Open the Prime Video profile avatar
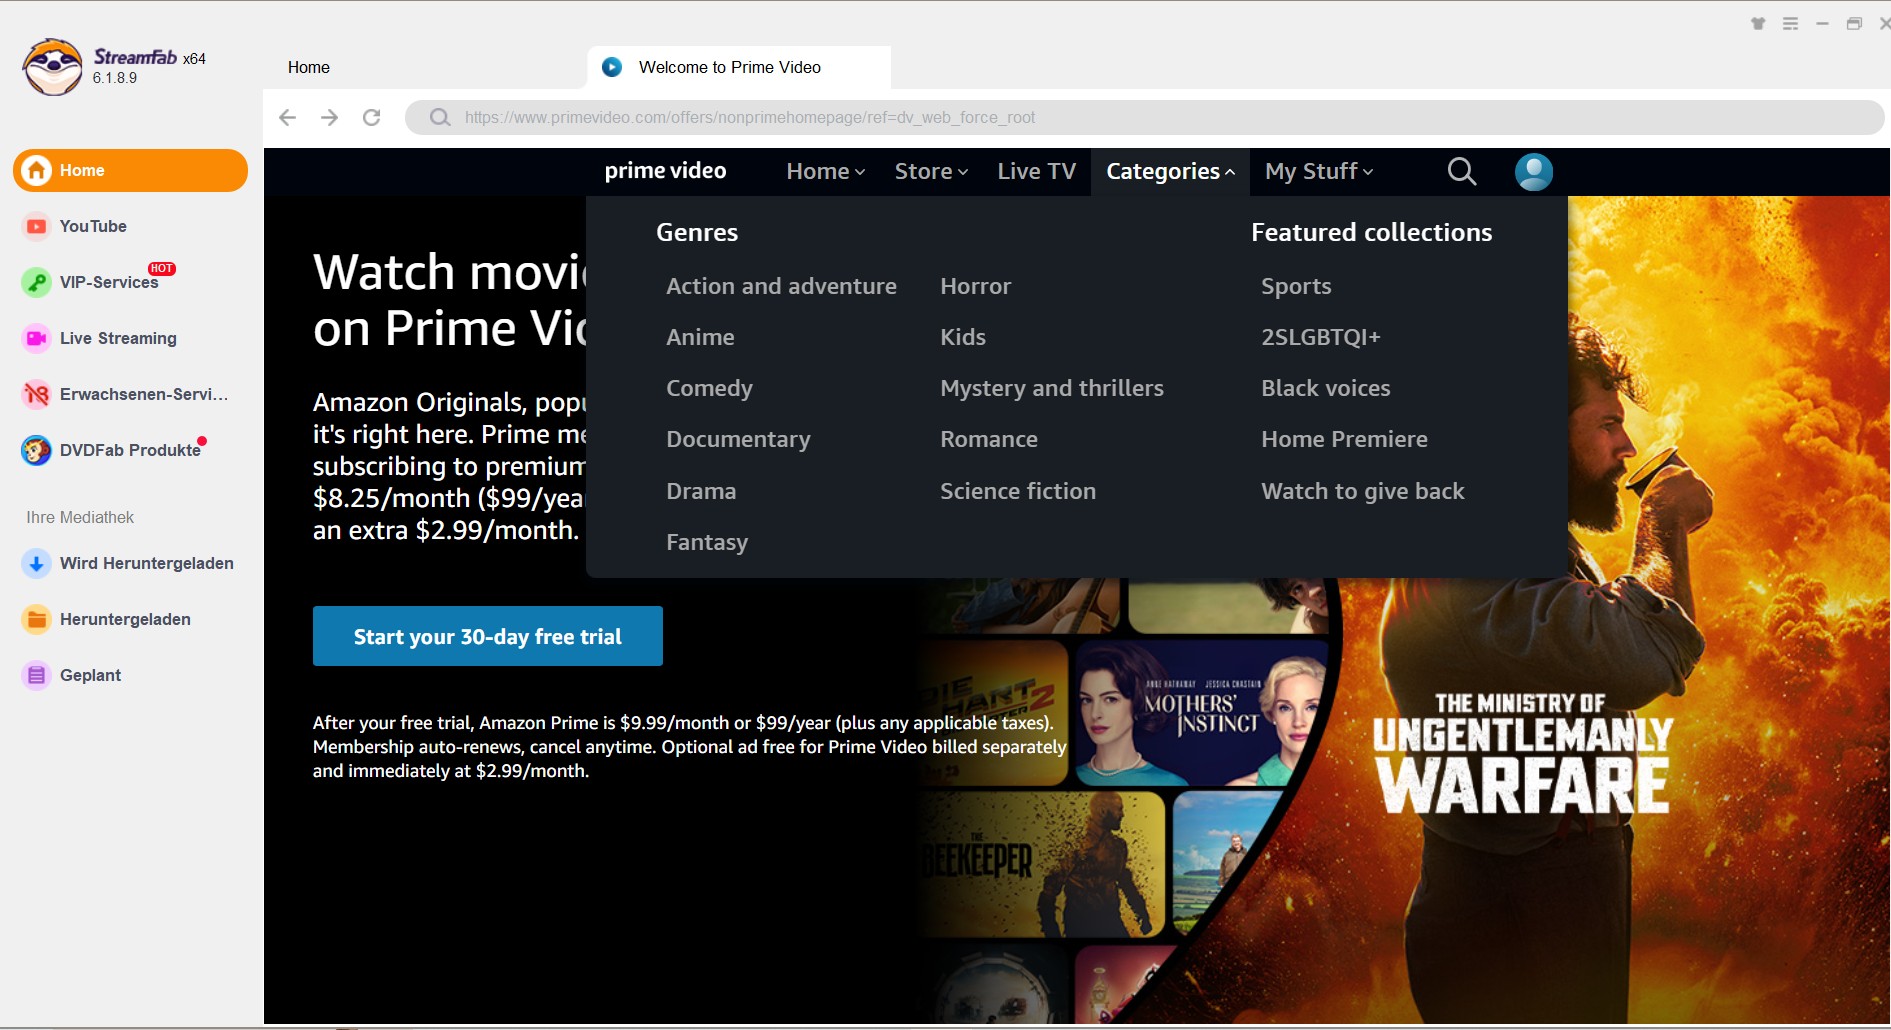Viewport: 1891px width, 1030px height. tap(1534, 171)
